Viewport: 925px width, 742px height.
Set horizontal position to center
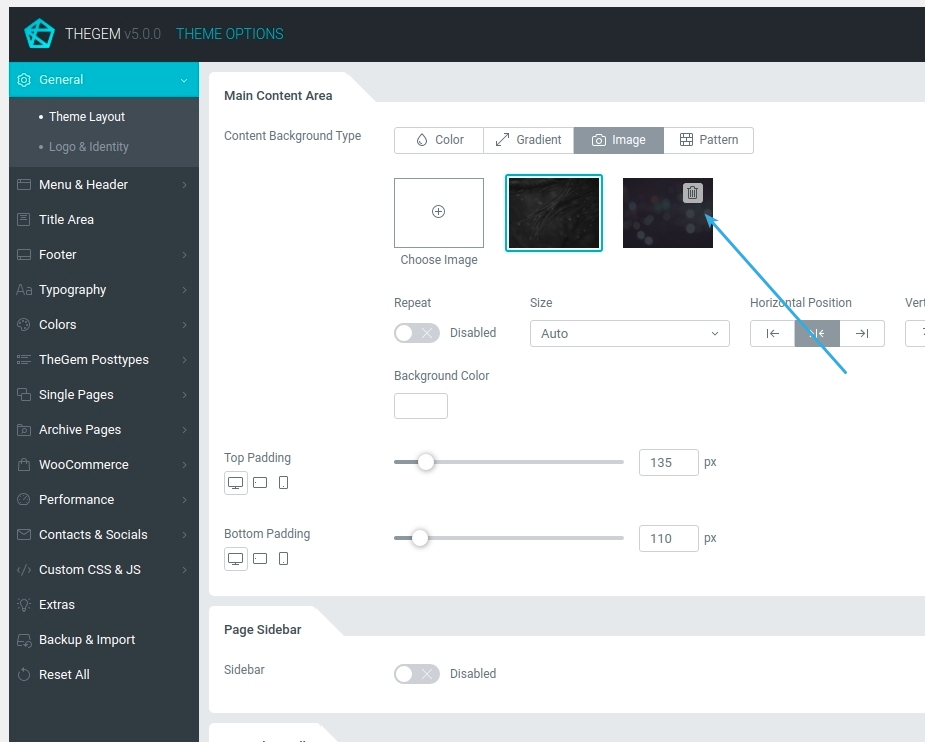click(x=817, y=334)
